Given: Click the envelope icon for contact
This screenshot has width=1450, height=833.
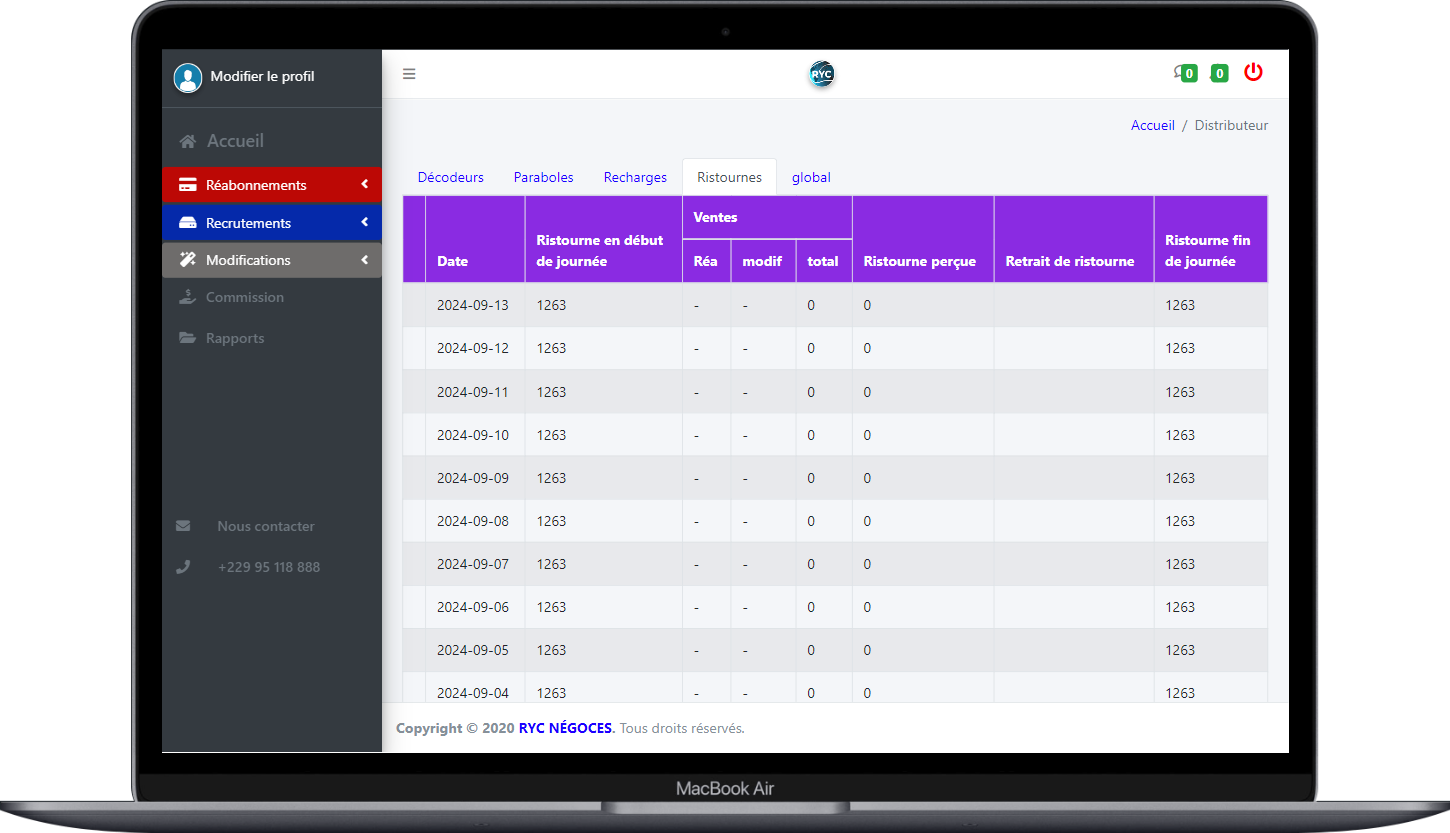Looking at the screenshot, I should click(x=183, y=526).
